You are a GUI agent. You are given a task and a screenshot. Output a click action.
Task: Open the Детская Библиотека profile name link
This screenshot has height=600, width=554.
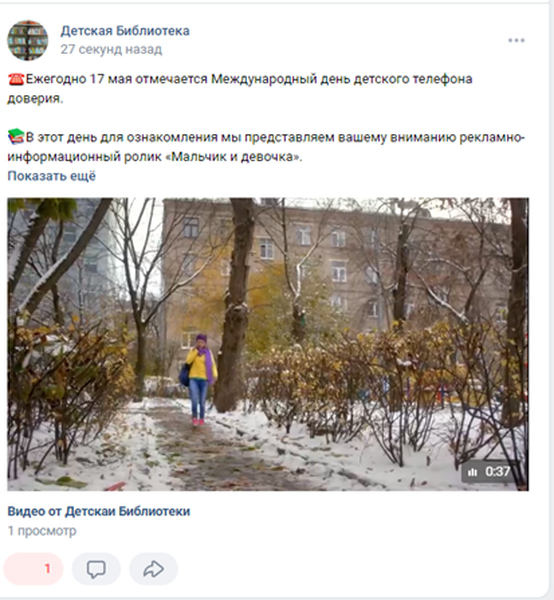[x=125, y=31]
